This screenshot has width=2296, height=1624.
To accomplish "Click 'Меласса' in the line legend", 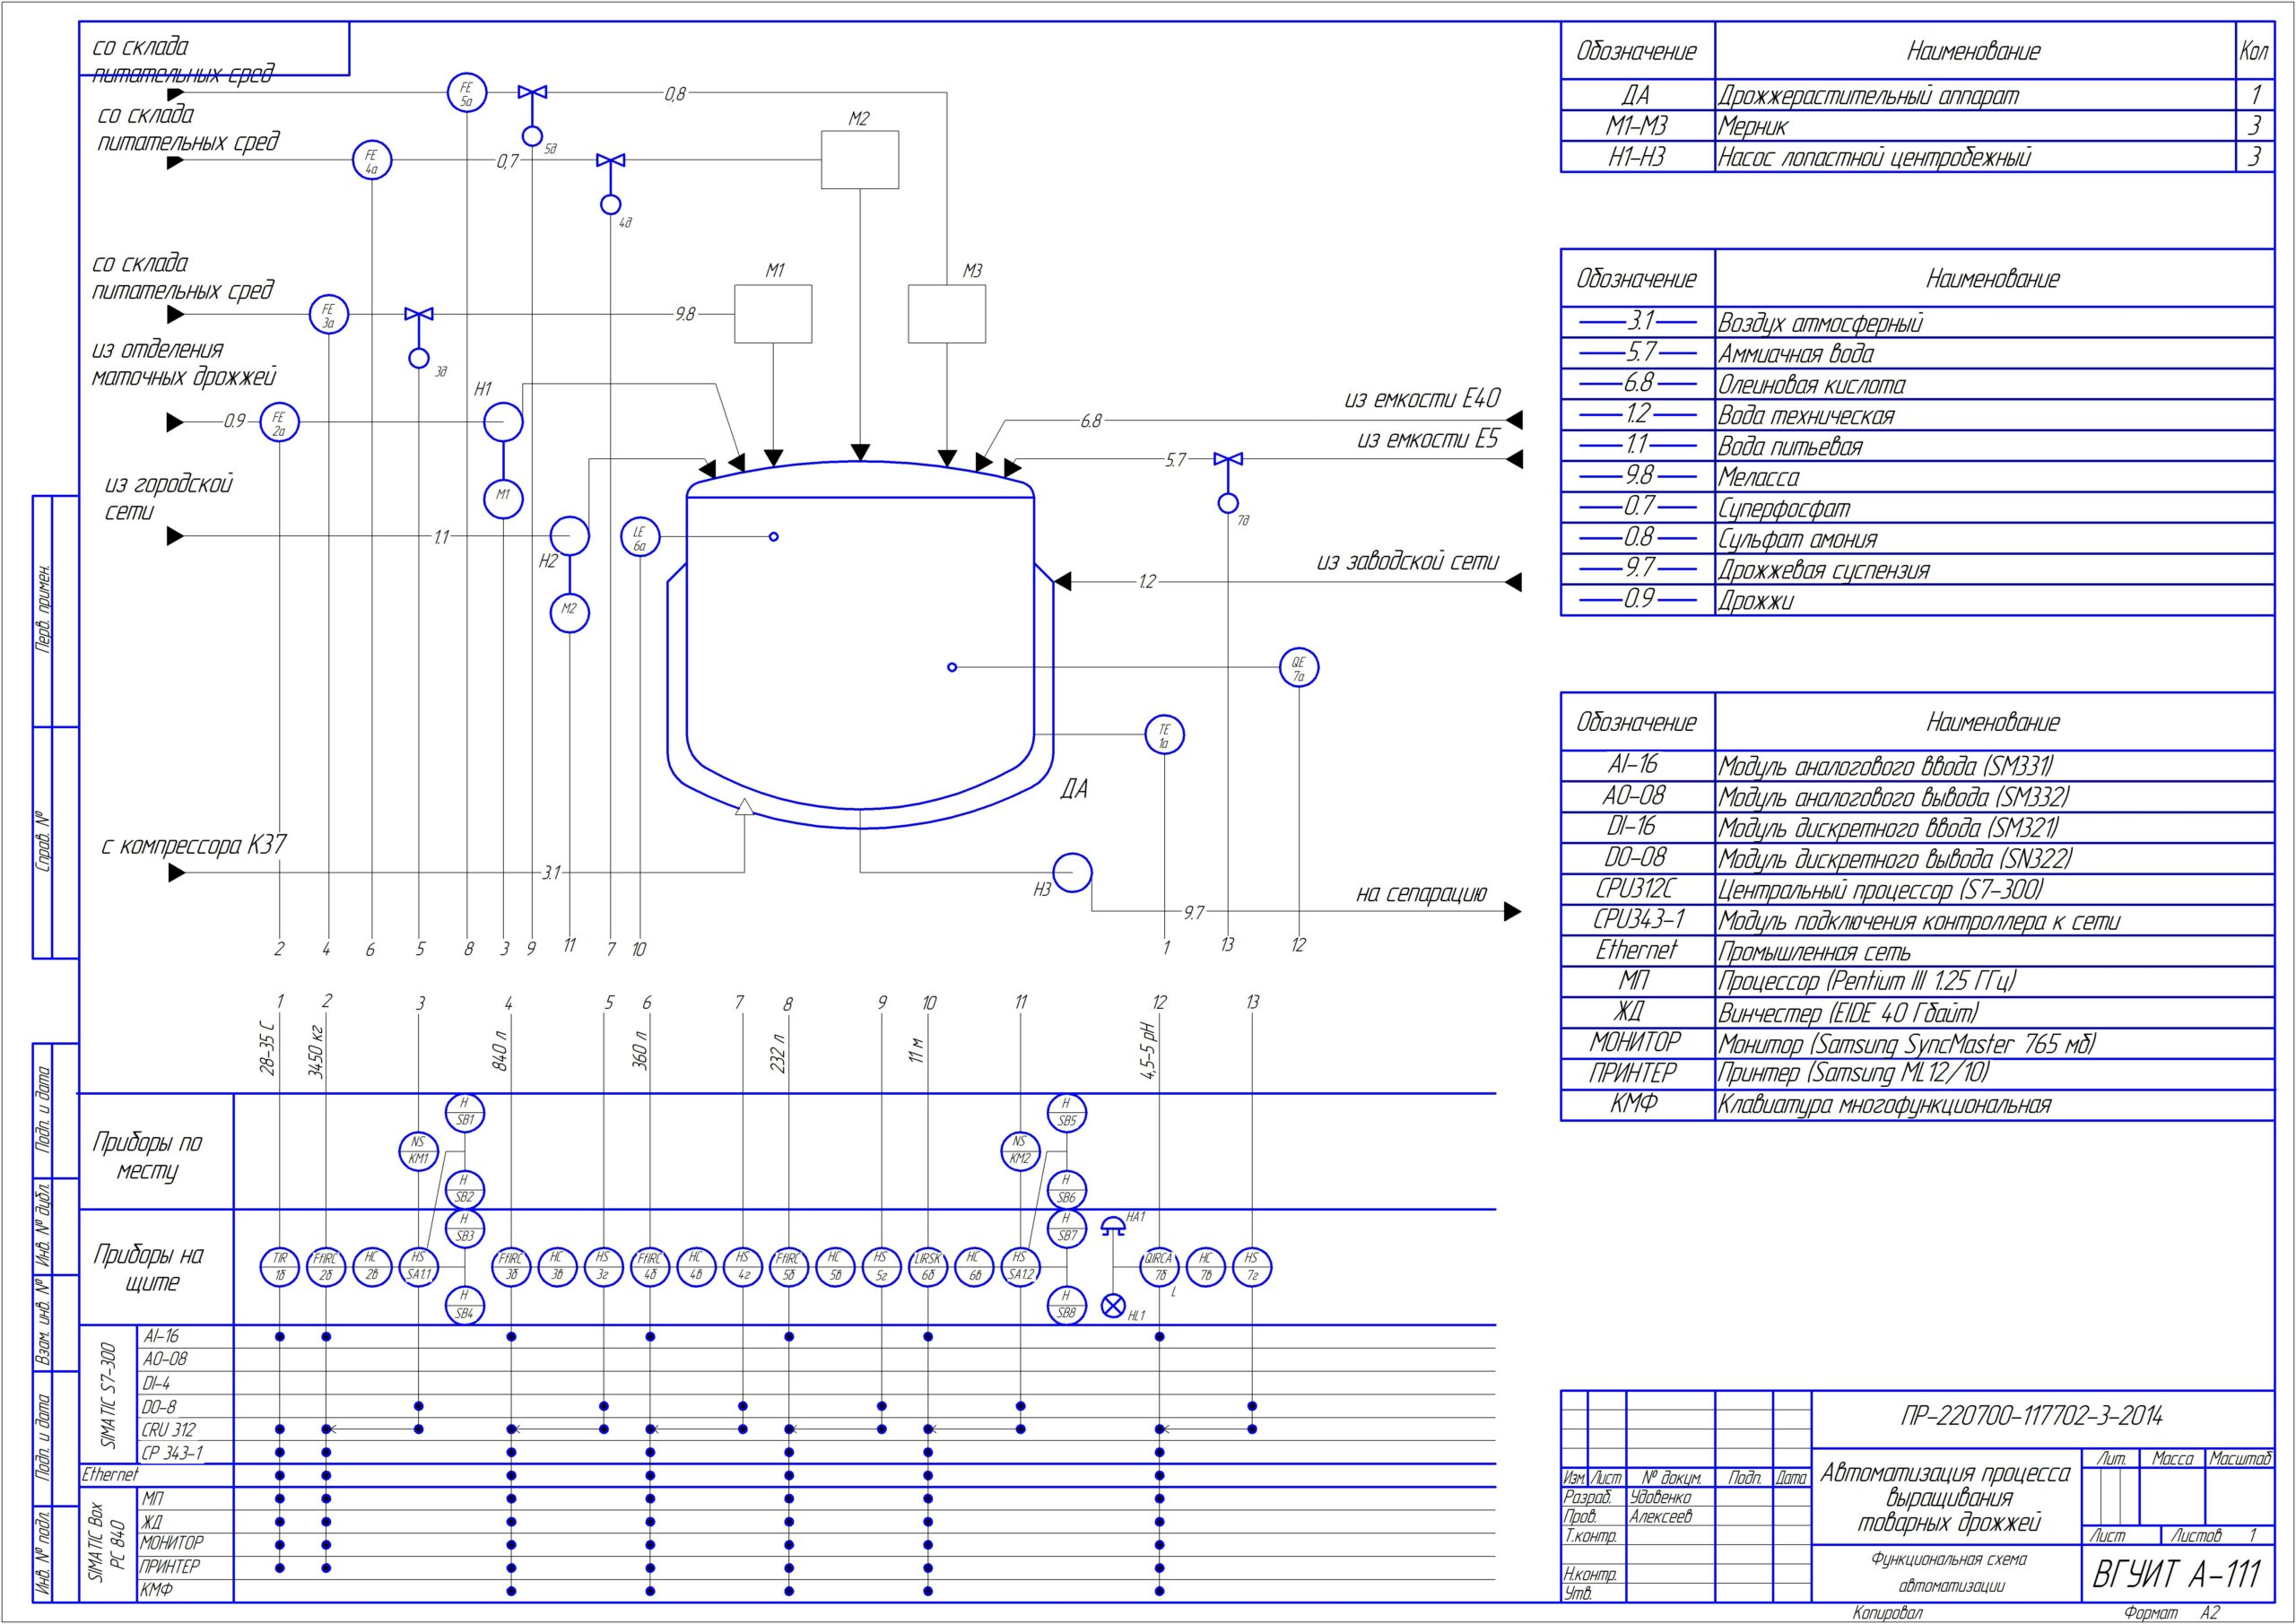I will coord(1758,478).
